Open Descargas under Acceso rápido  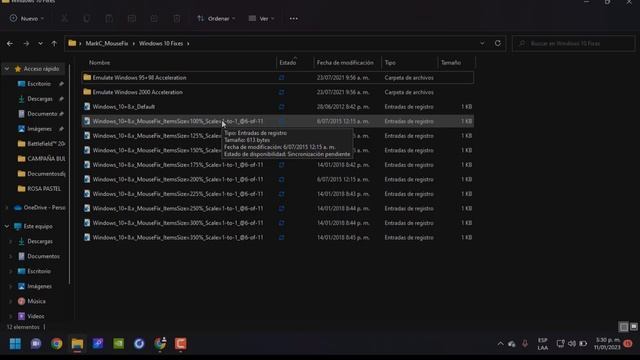pos(40,99)
